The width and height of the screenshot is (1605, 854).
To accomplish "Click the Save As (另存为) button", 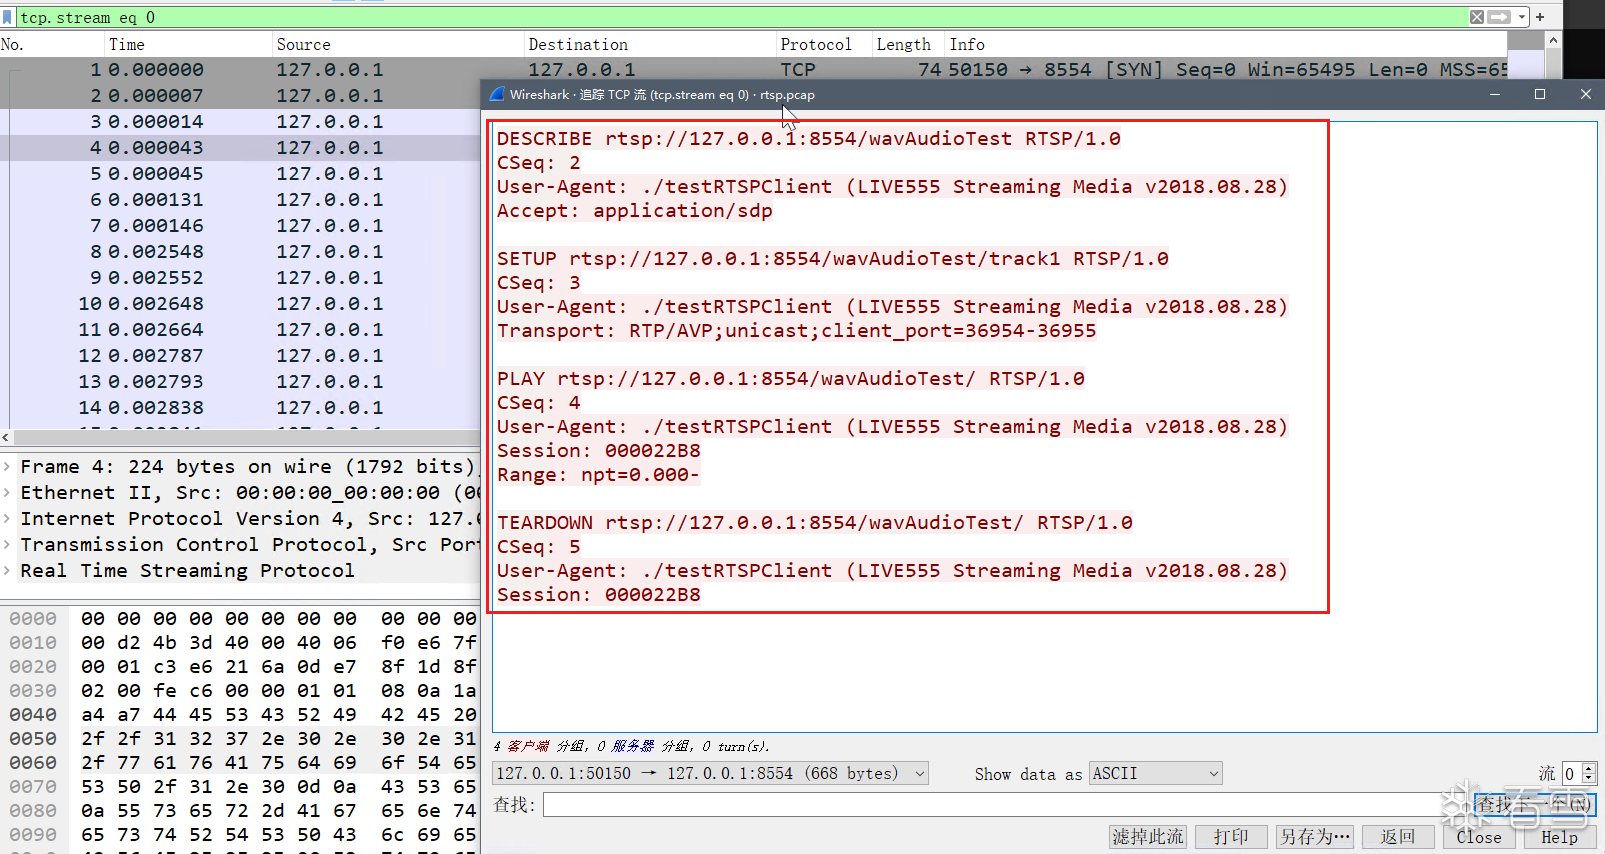I will (1315, 837).
